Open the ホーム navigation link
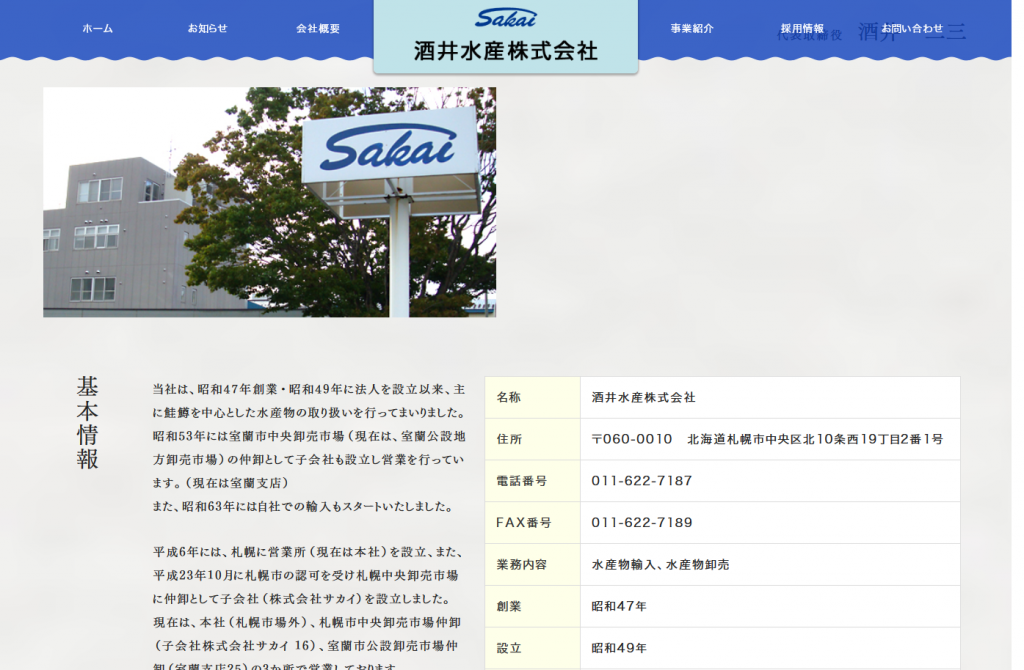The width and height of the screenshot is (1024, 670). pyautogui.click(x=97, y=29)
